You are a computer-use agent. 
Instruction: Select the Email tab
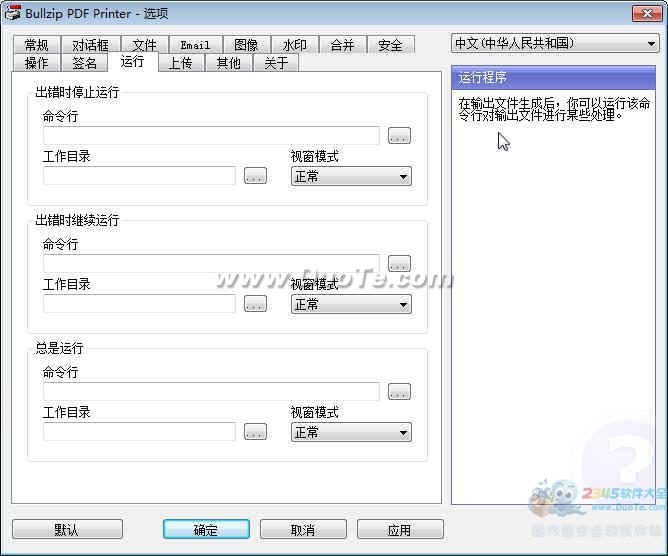(x=195, y=45)
